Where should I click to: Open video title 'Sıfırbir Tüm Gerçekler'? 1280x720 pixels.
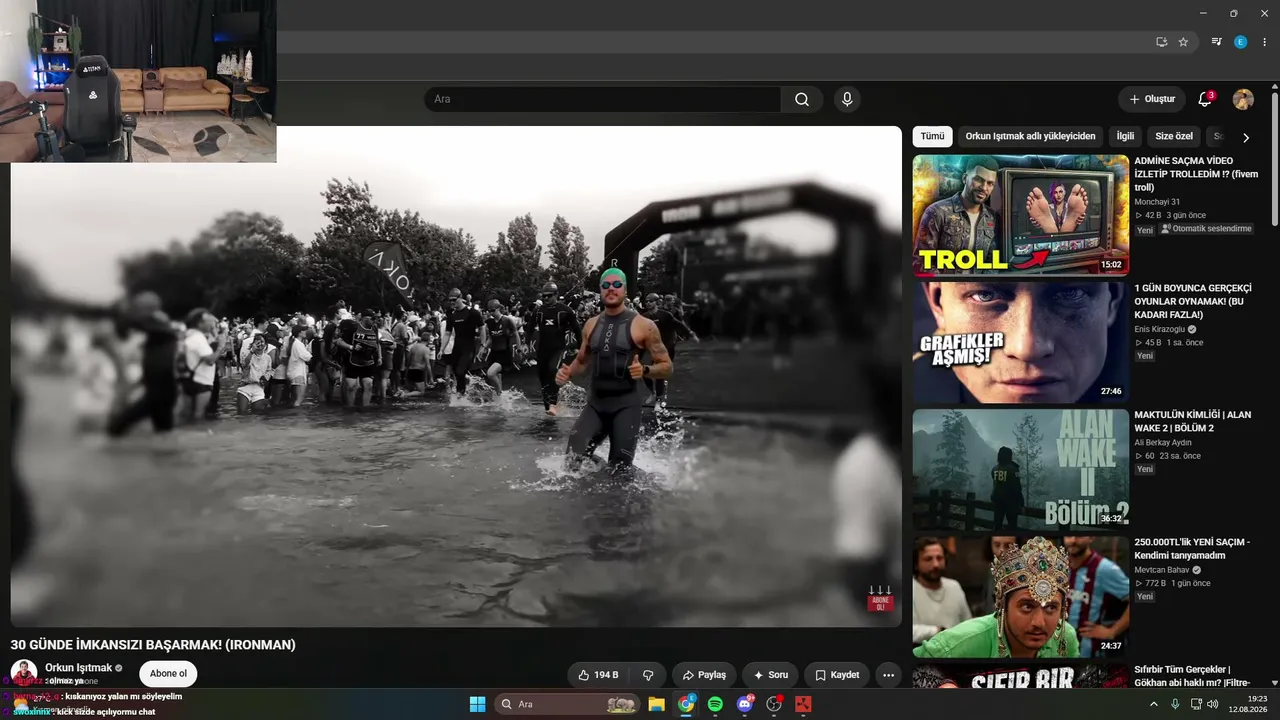1193,676
